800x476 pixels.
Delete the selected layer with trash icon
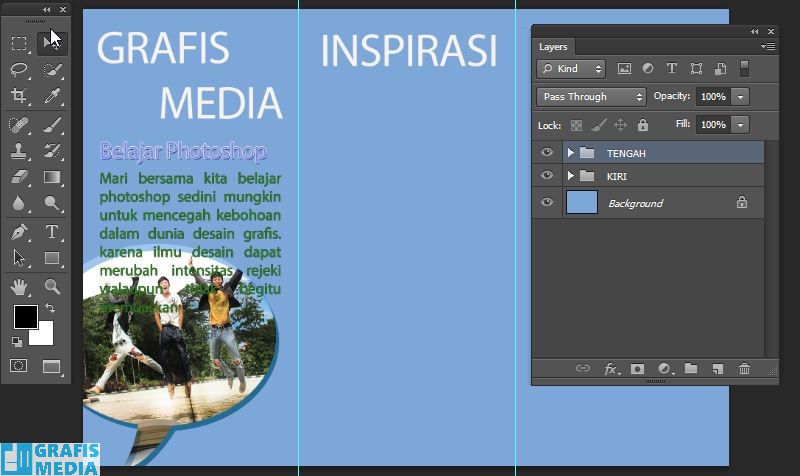pyautogui.click(x=744, y=368)
